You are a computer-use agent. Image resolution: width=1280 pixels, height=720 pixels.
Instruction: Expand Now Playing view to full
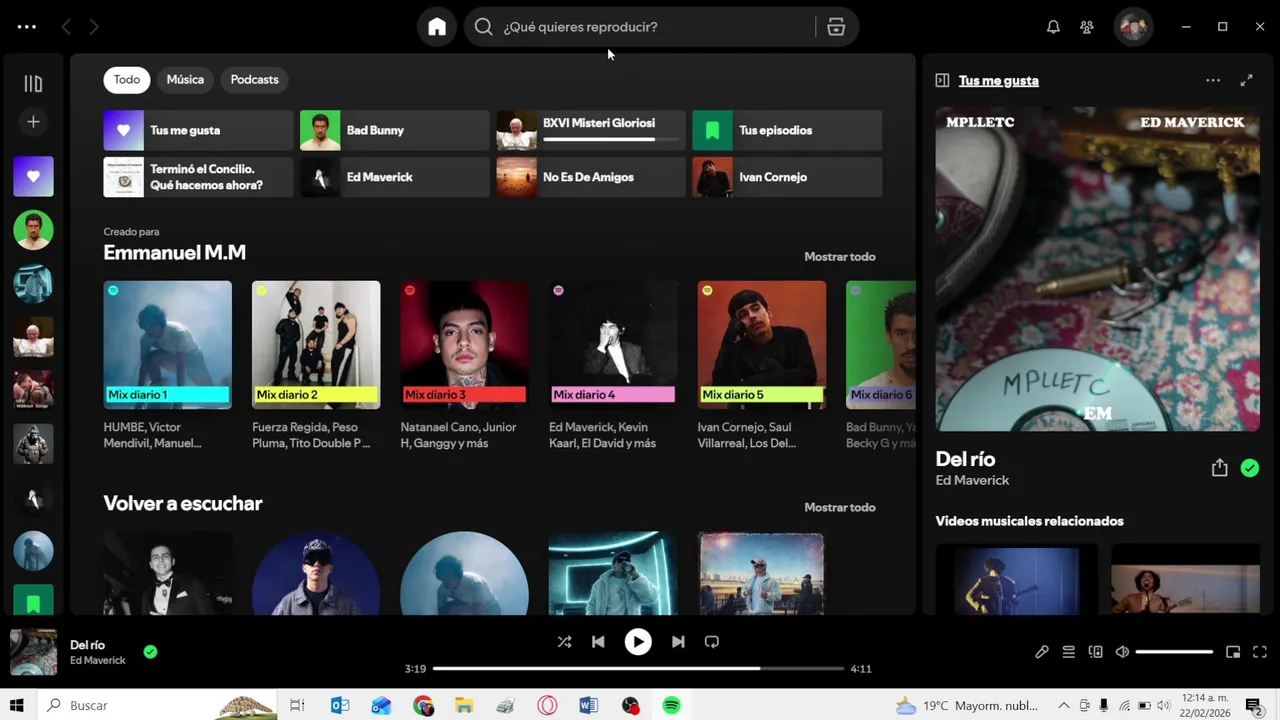pos(1246,80)
